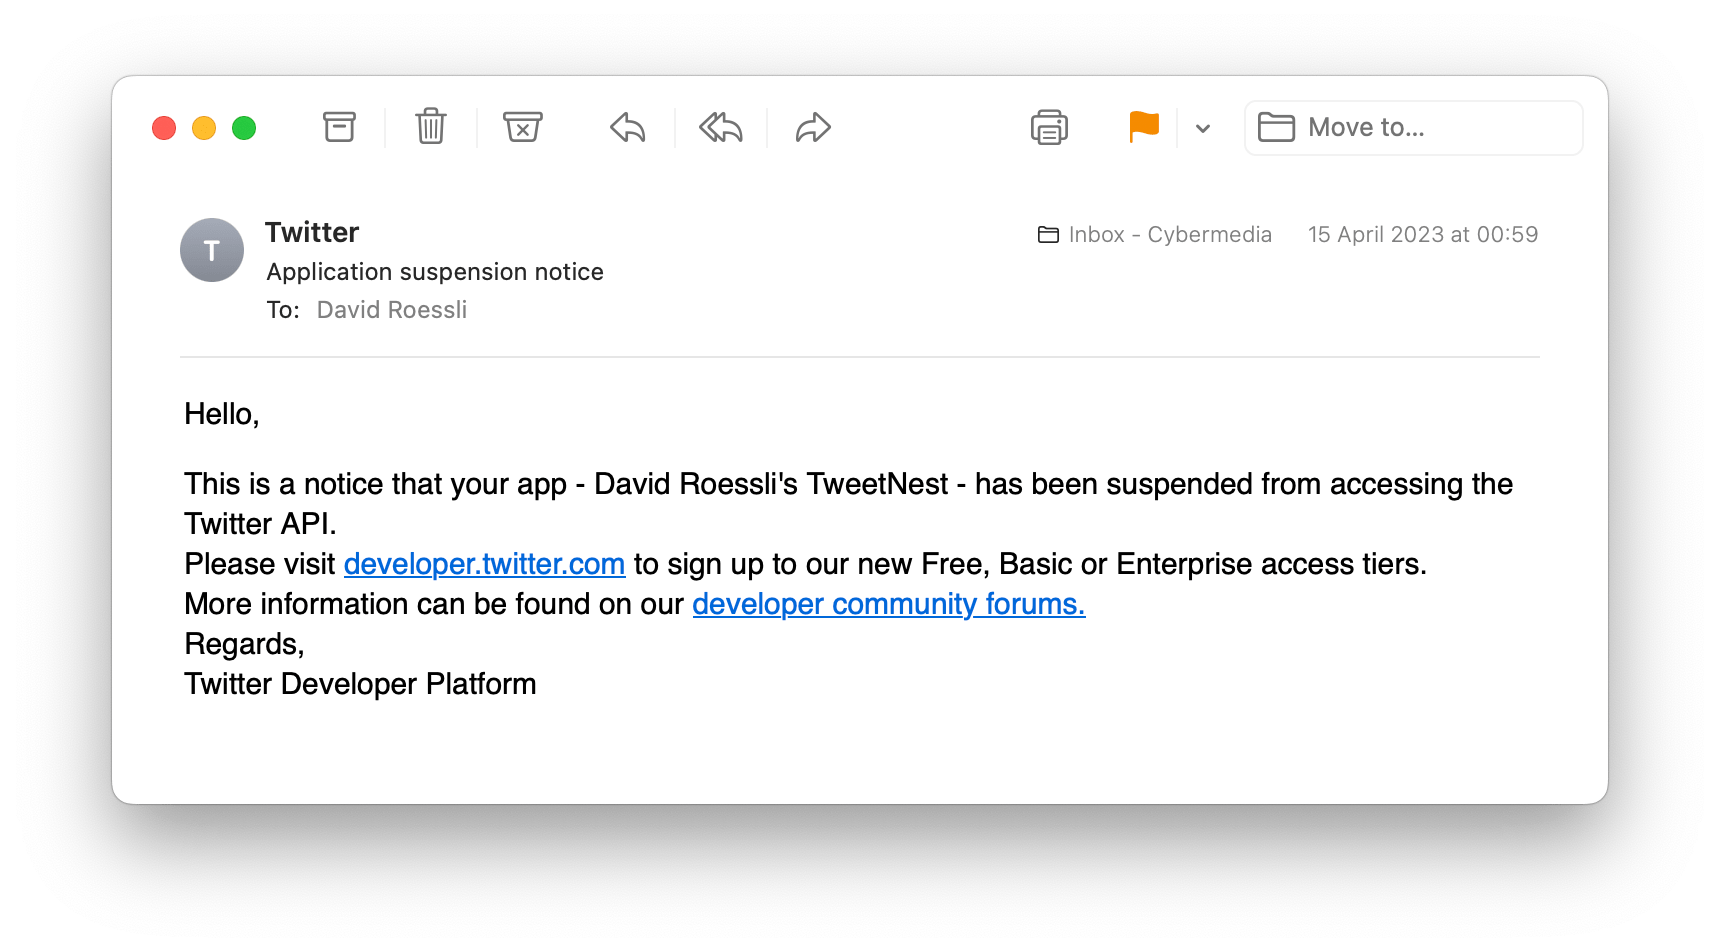Toggle the orange flag on message
Image resolution: width=1720 pixels, height=952 pixels.
point(1144,128)
